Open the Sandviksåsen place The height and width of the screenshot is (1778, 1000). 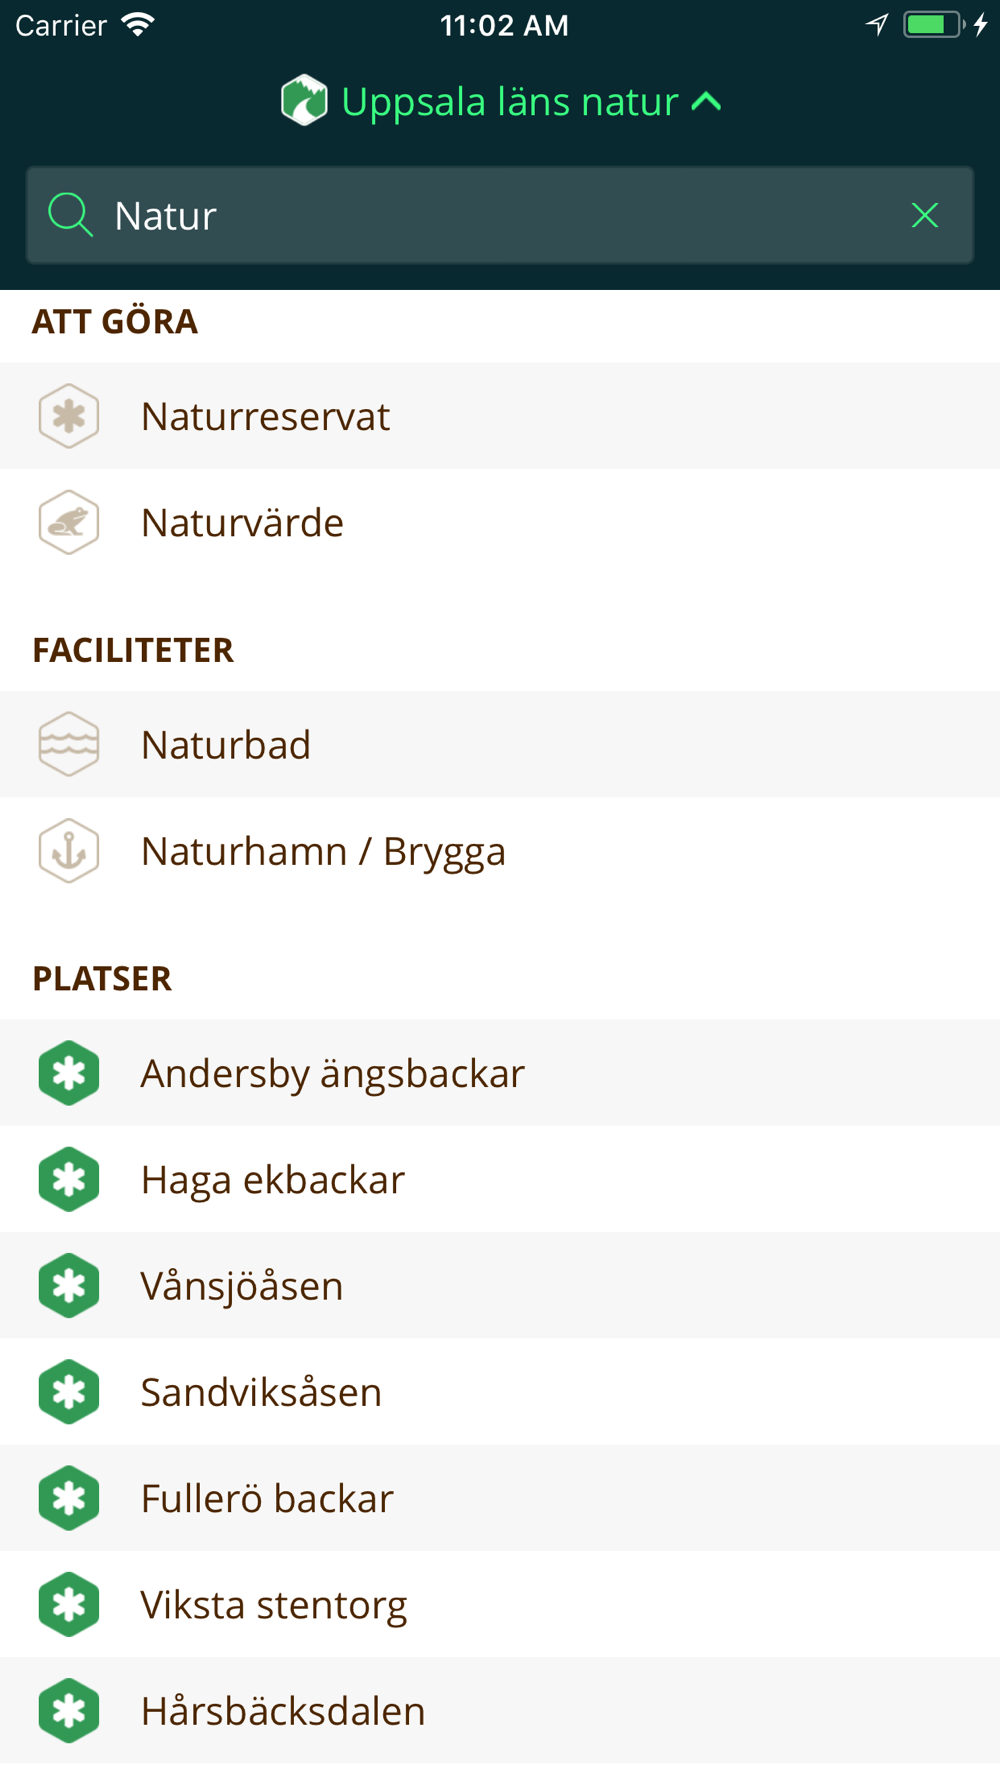click(500, 1392)
